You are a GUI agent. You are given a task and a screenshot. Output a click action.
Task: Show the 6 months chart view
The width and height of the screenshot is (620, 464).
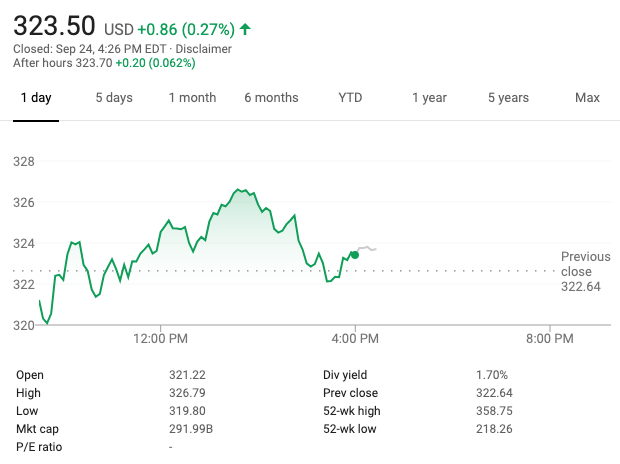271,98
